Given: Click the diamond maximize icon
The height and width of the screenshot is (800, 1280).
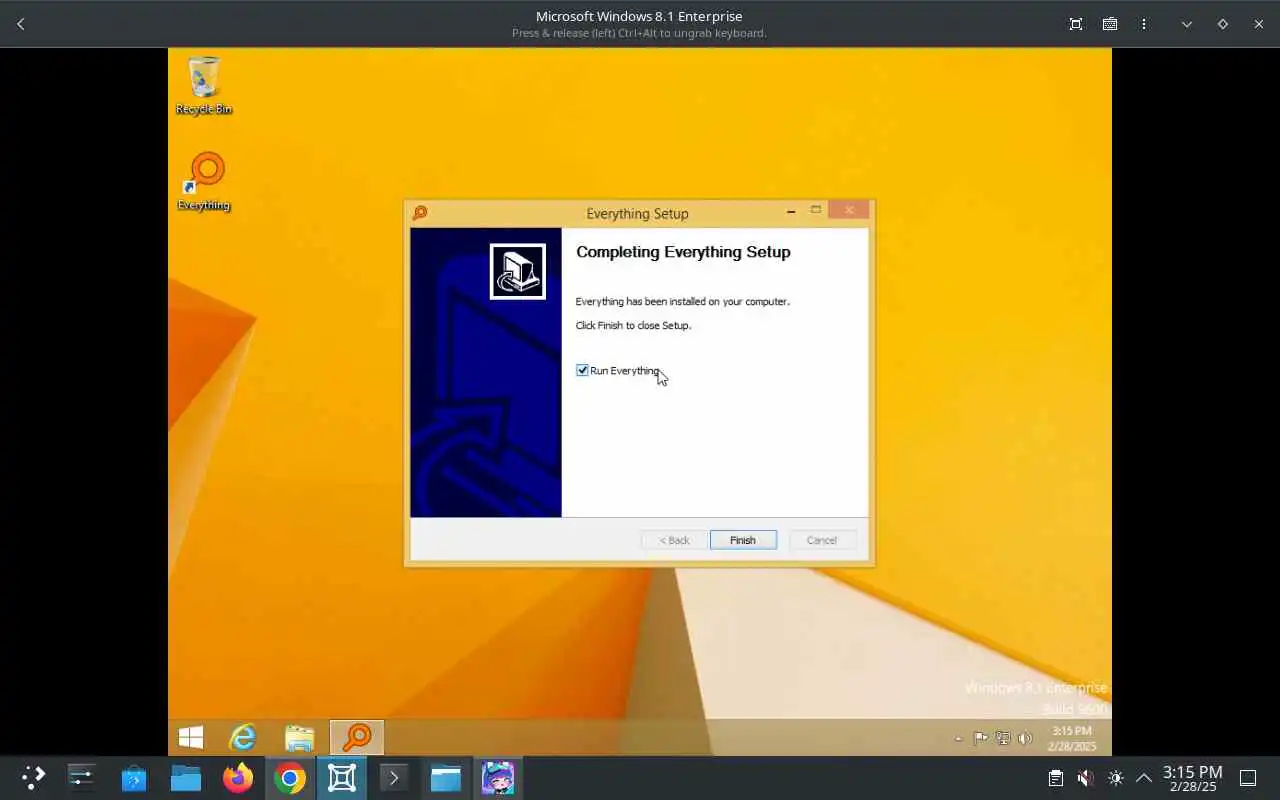Looking at the screenshot, I should 1222,24.
